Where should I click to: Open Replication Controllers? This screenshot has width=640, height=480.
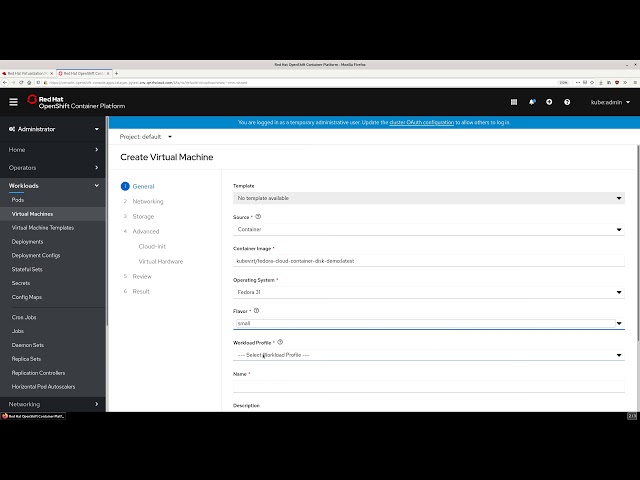coord(38,373)
